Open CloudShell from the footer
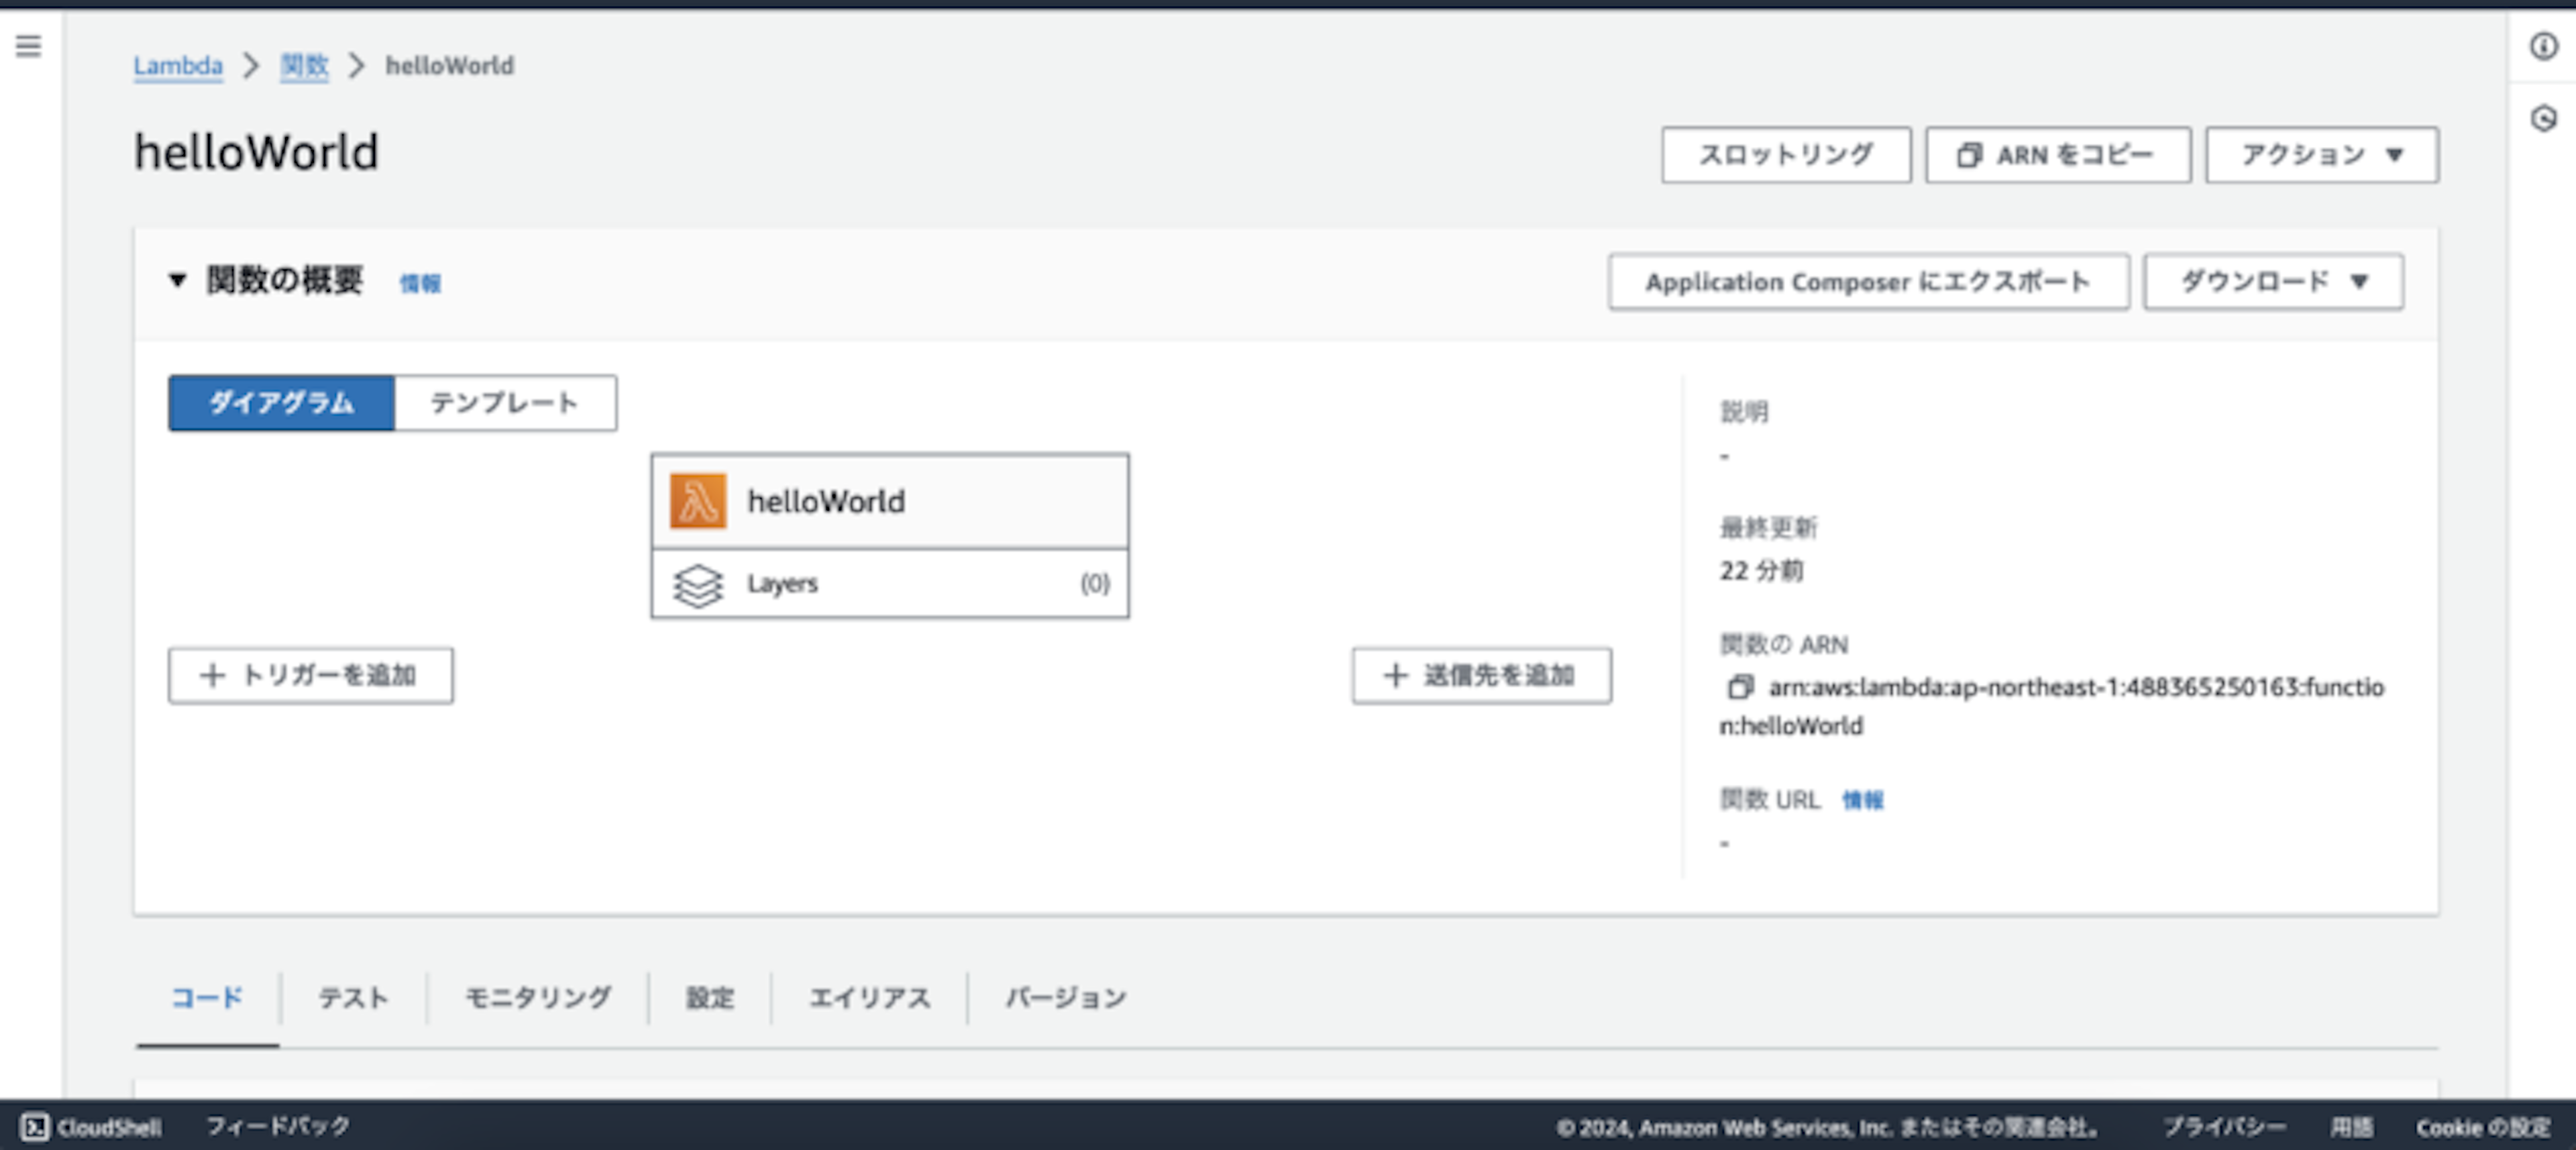The width and height of the screenshot is (2576, 1150). click(x=91, y=1127)
